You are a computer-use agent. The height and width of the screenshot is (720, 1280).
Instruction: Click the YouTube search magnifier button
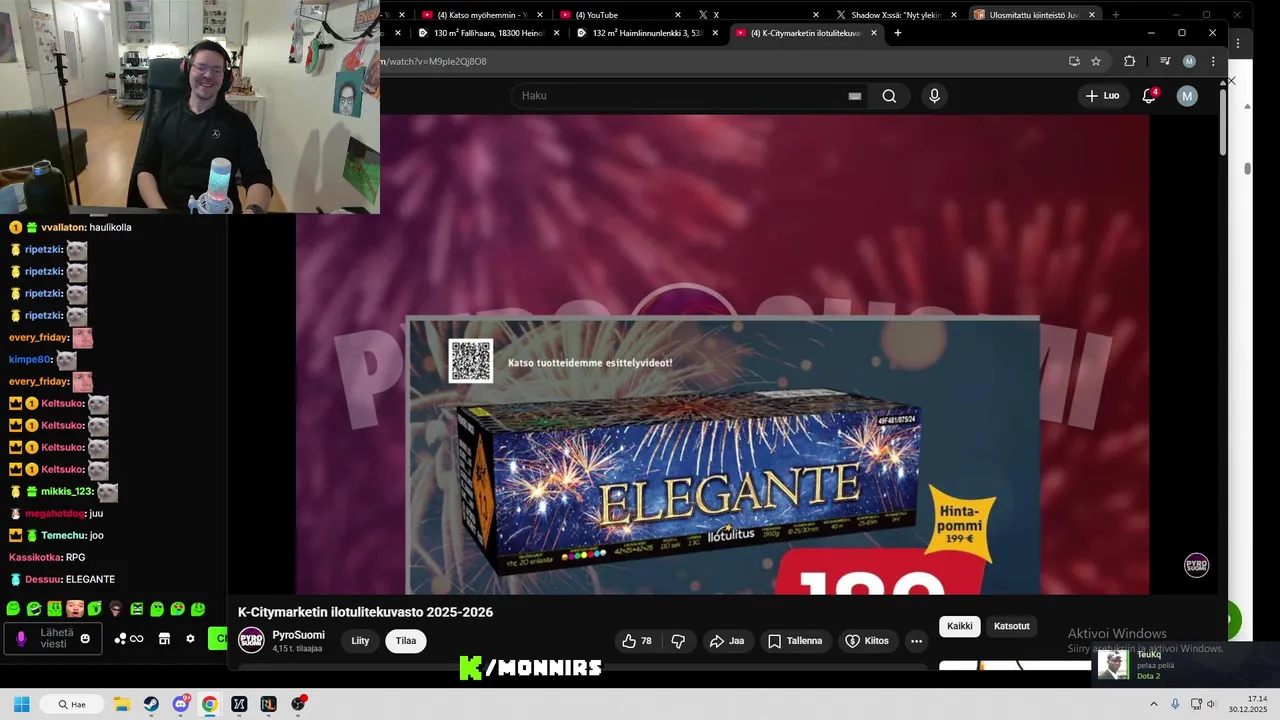(889, 96)
